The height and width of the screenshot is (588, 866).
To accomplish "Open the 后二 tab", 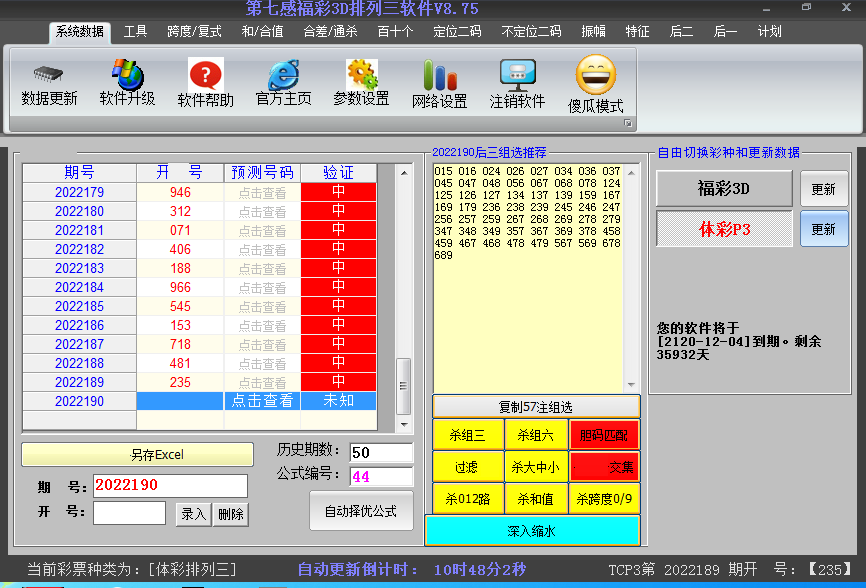I will click(x=682, y=31).
